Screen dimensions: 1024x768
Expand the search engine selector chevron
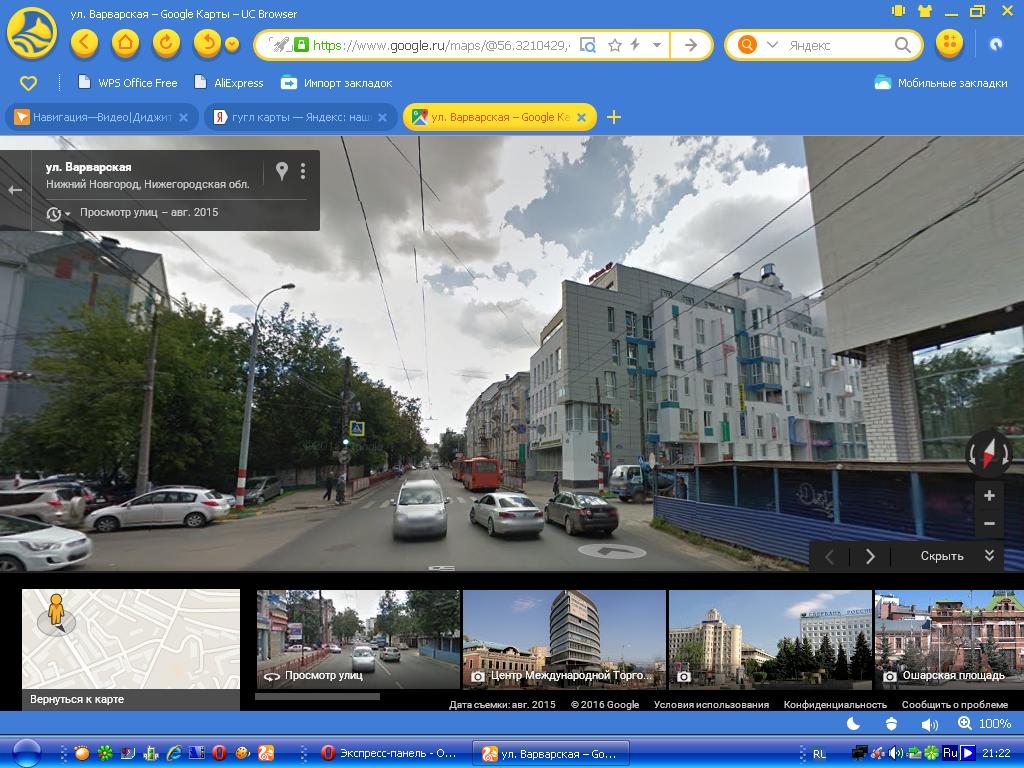click(x=772, y=44)
